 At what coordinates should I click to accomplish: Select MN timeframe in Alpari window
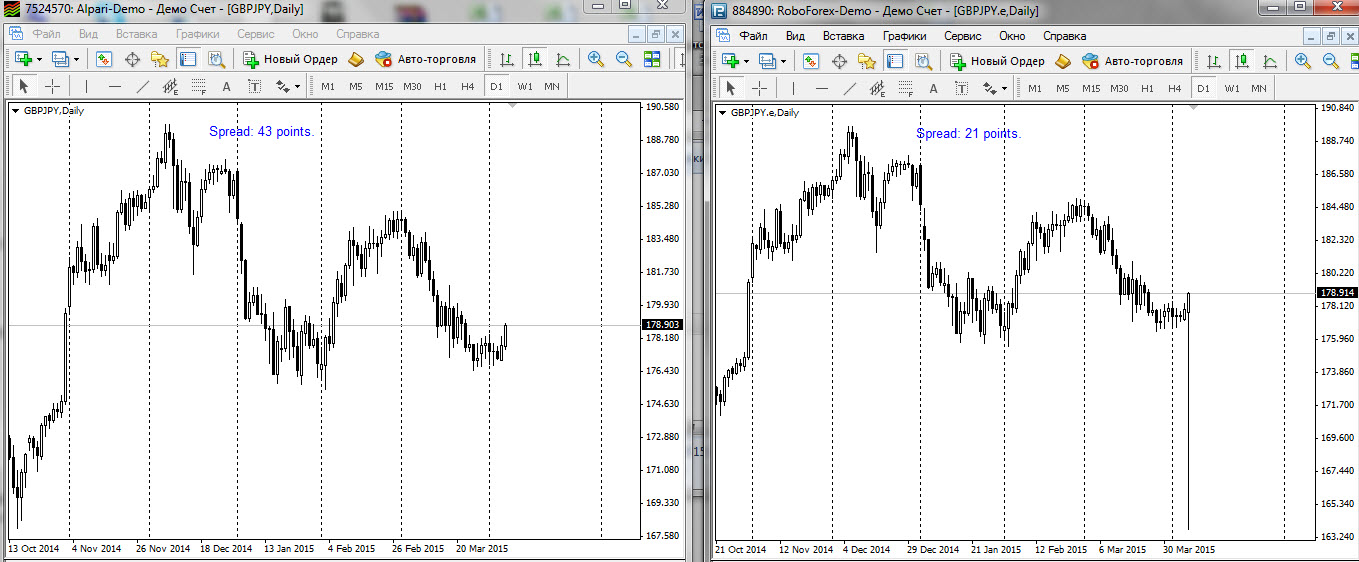pyautogui.click(x=552, y=86)
